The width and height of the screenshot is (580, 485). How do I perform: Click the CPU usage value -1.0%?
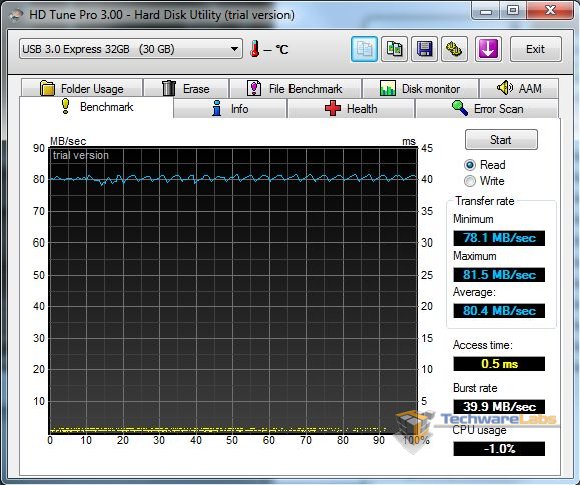pyautogui.click(x=499, y=449)
